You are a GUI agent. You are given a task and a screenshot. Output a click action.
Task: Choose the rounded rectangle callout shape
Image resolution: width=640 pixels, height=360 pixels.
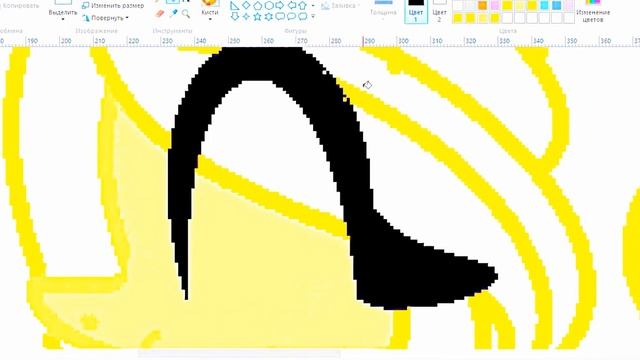click(280, 17)
